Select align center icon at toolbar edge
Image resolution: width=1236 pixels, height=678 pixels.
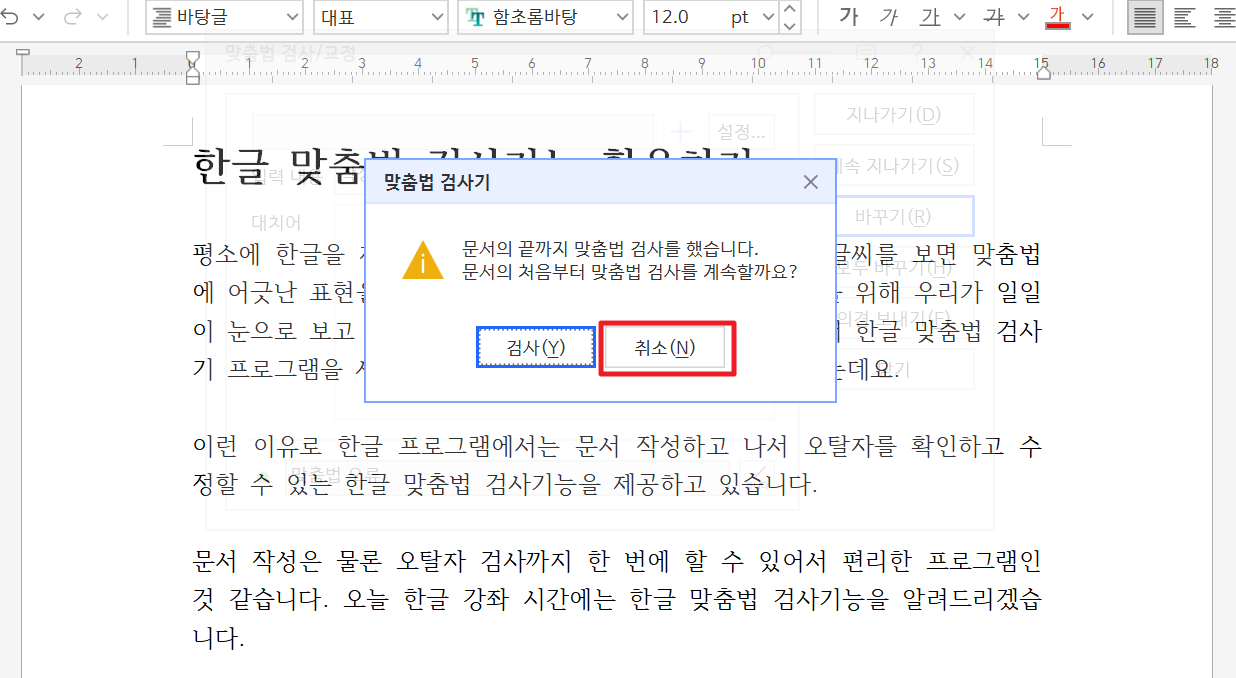(x=1223, y=17)
